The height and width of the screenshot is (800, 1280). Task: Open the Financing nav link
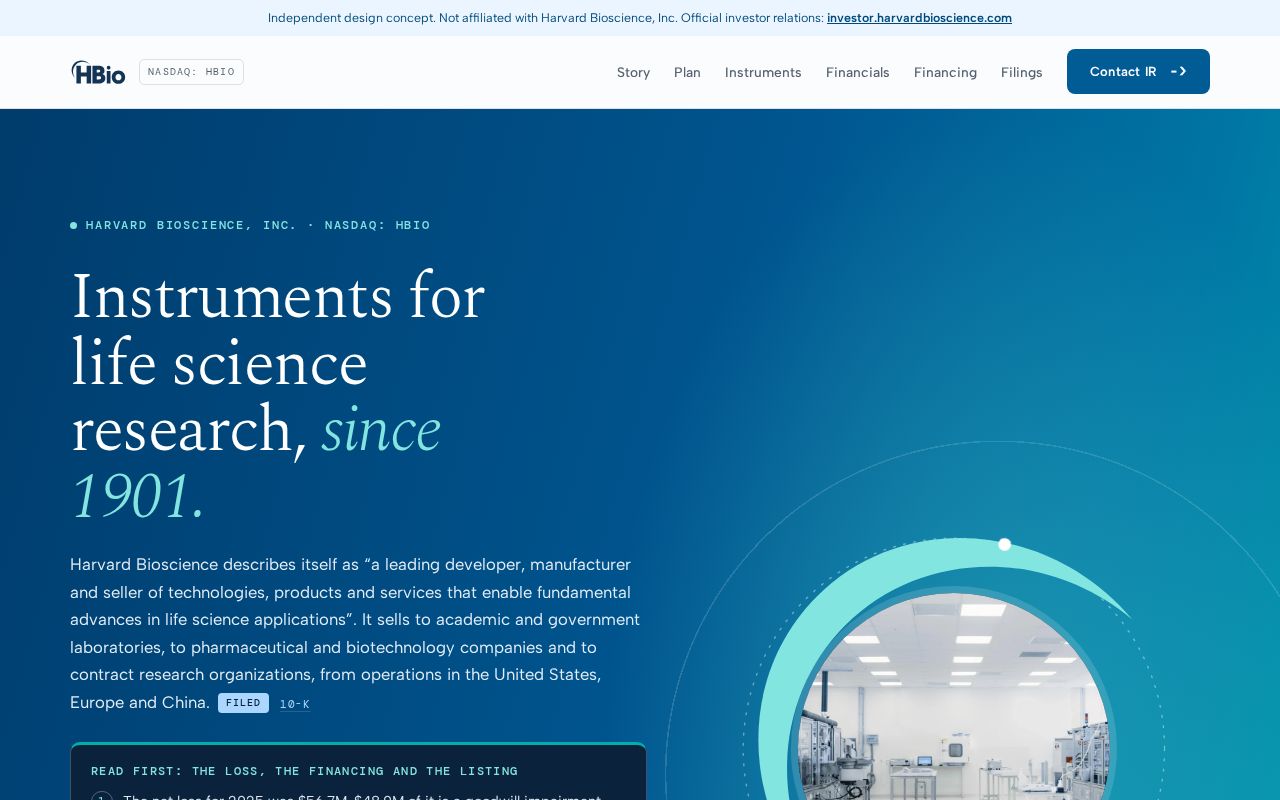click(x=945, y=72)
